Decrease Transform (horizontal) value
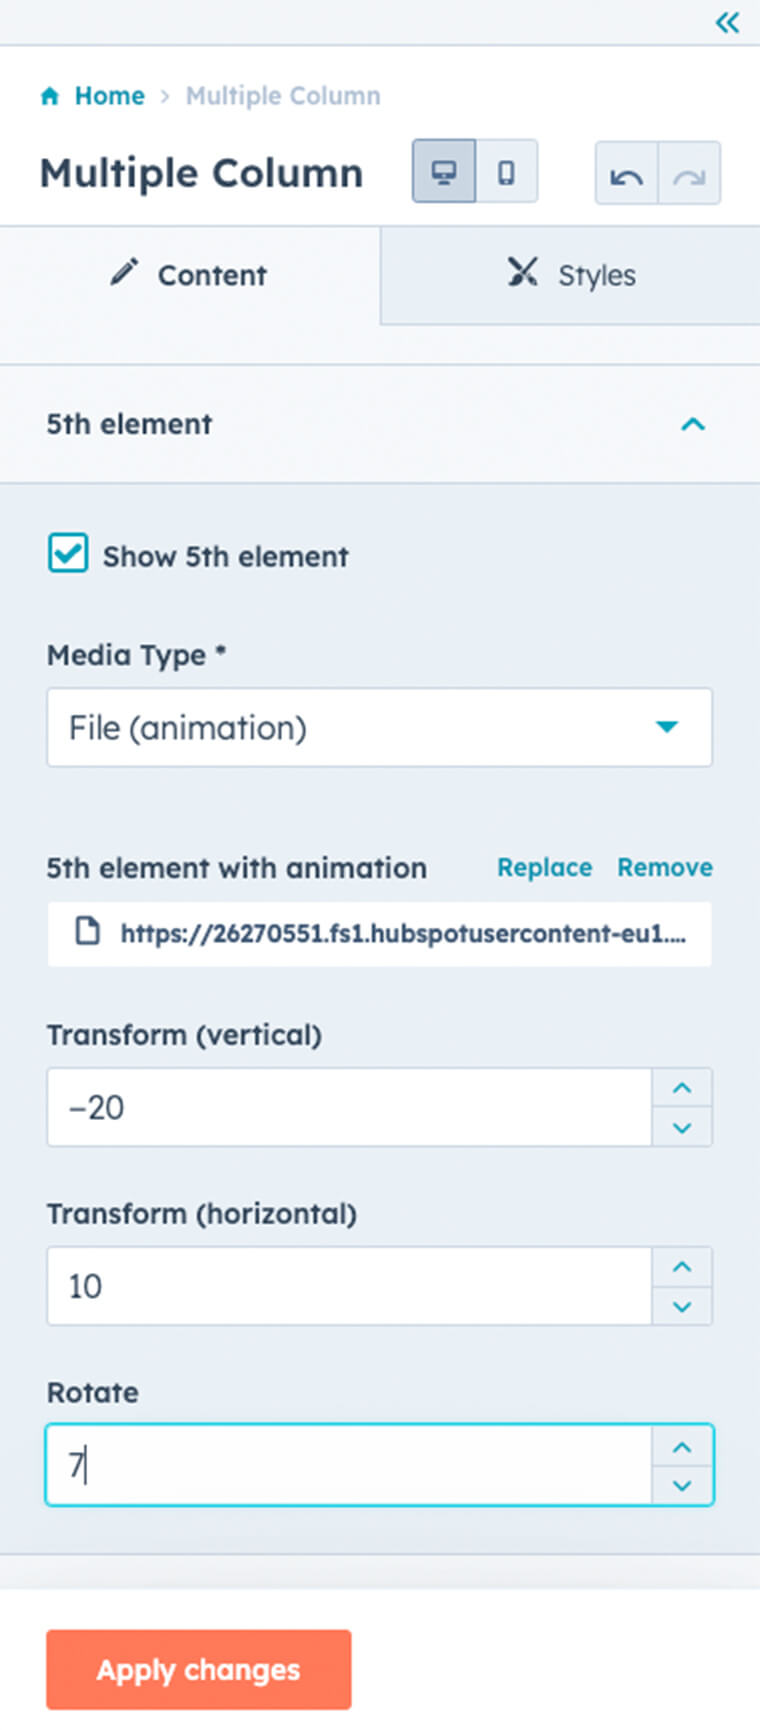Screen dimensions: 760x1730 682,1306
